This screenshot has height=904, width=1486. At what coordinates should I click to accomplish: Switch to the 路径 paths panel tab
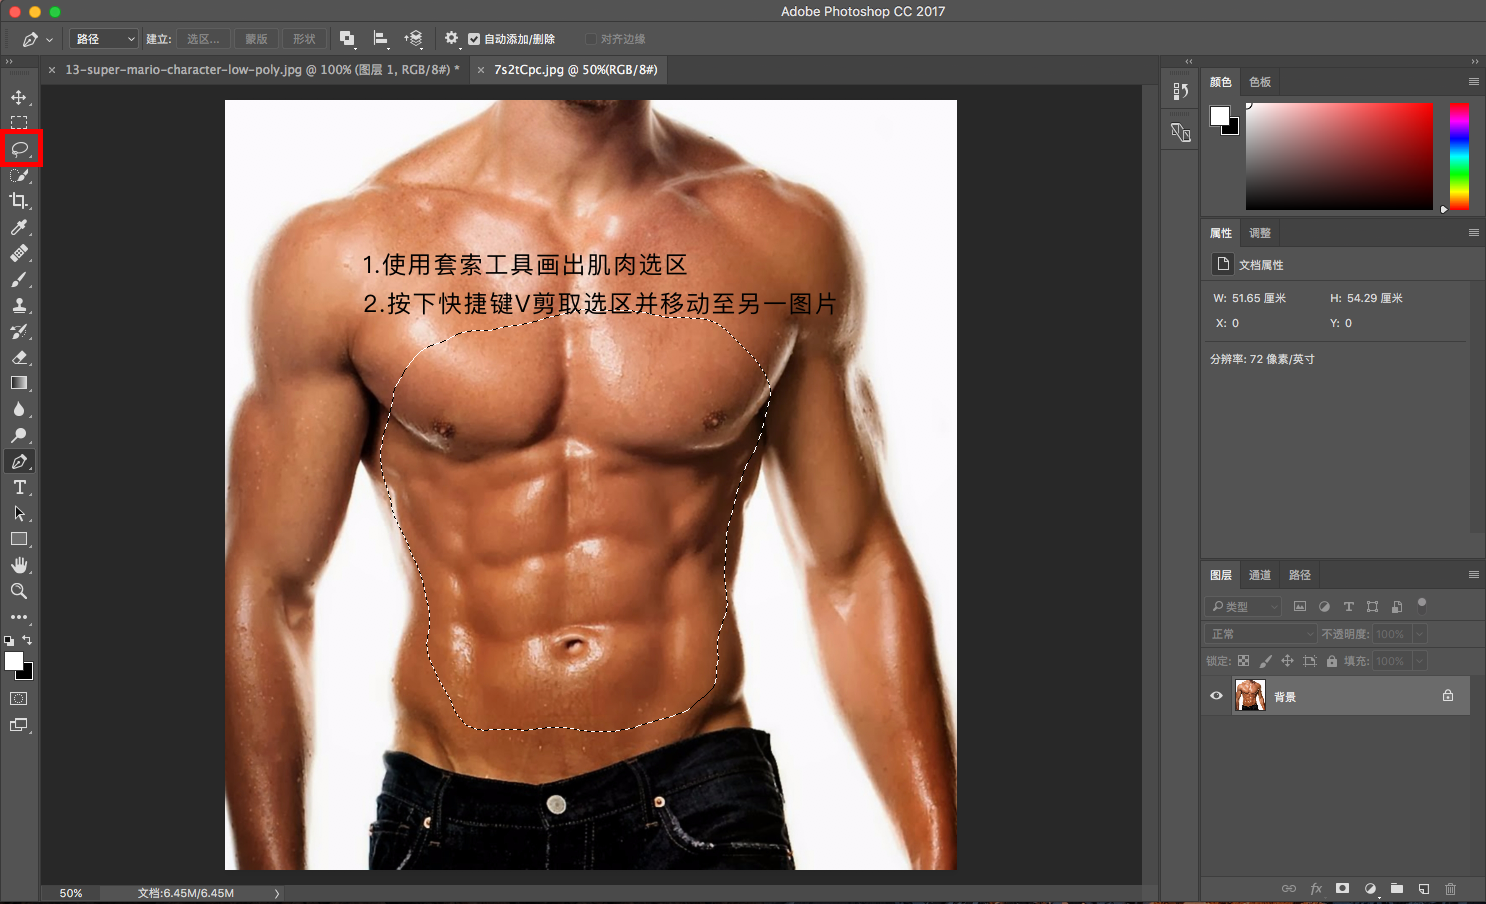click(x=1300, y=575)
